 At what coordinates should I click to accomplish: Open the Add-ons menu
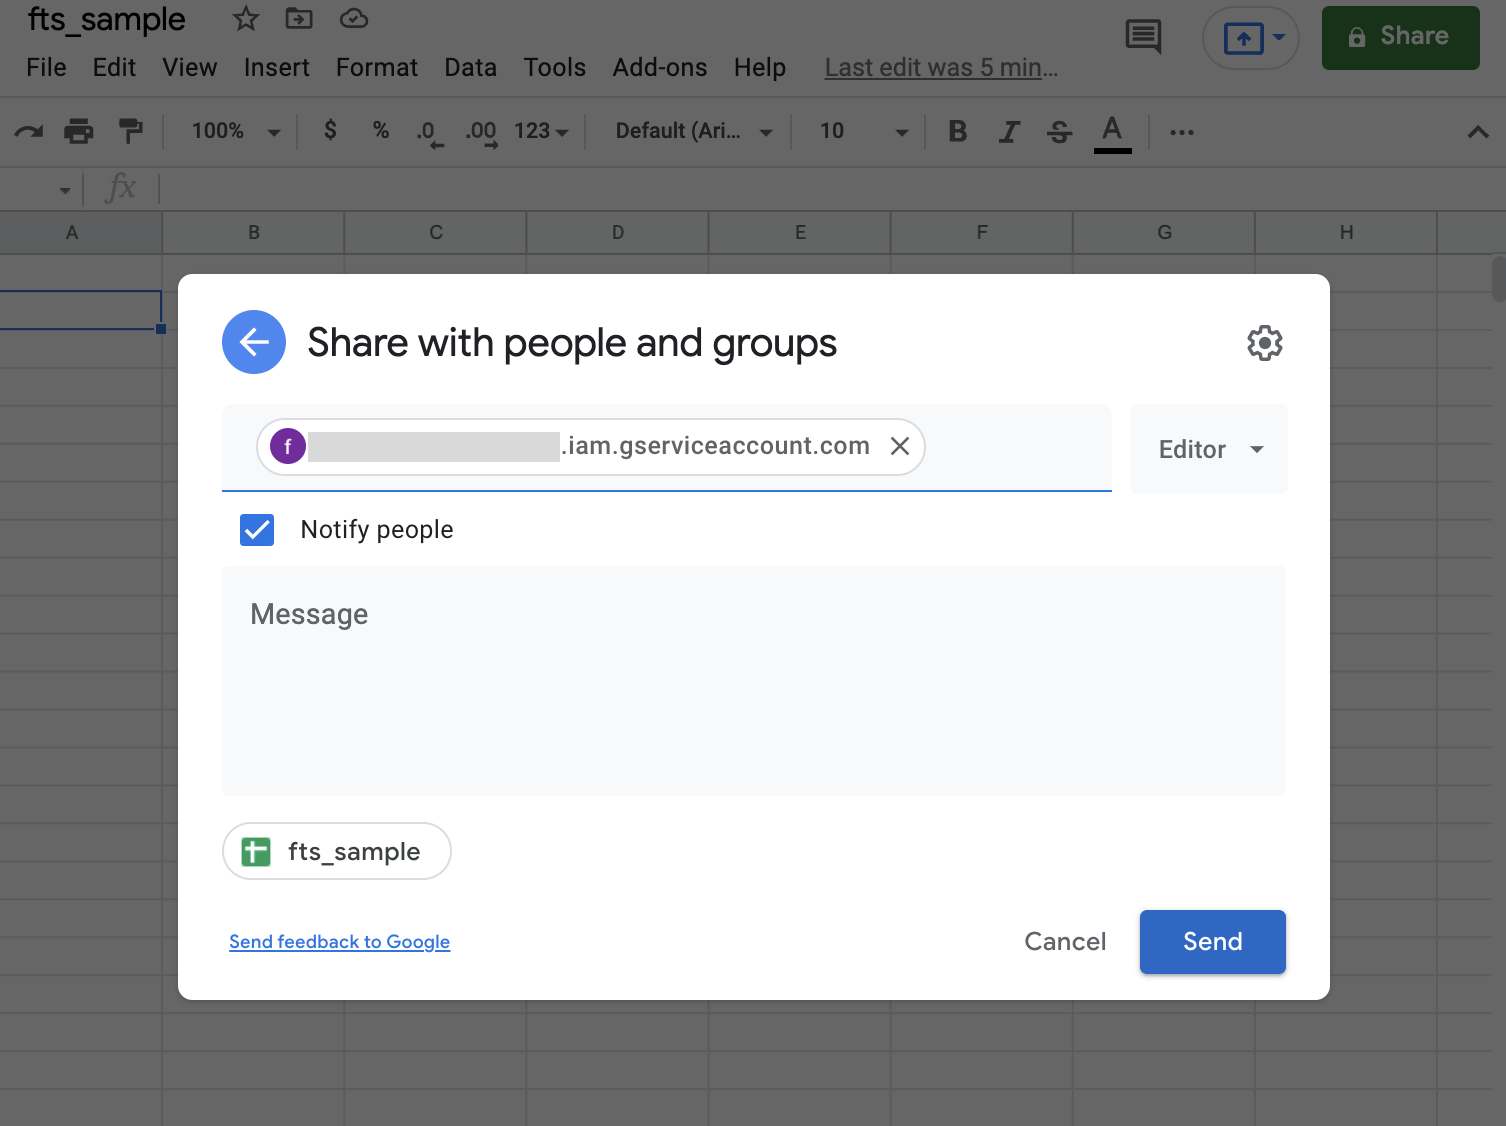(x=660, y=67)
